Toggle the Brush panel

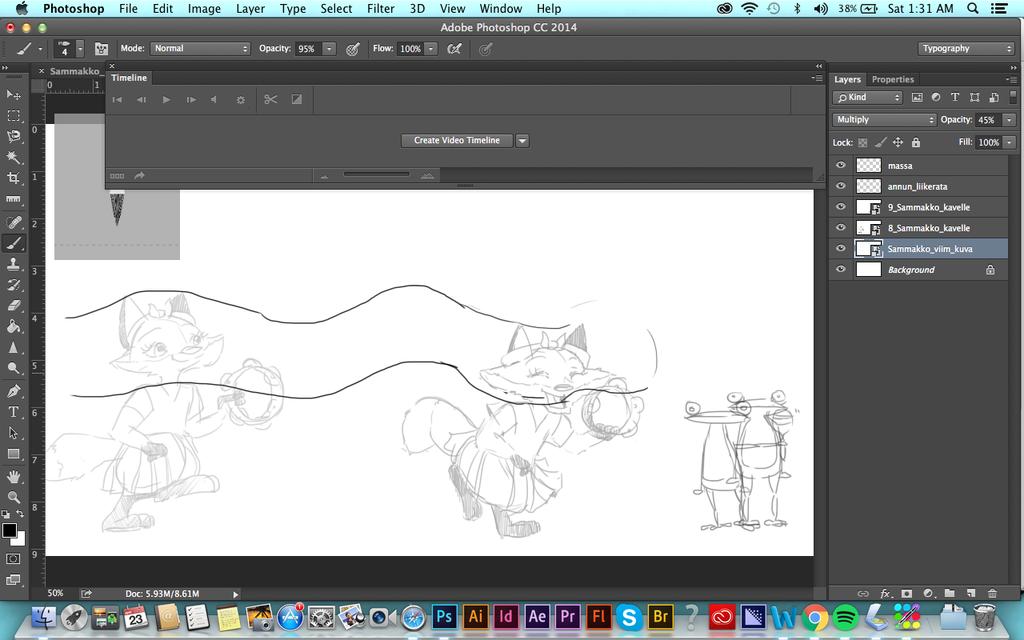(101, 49)
